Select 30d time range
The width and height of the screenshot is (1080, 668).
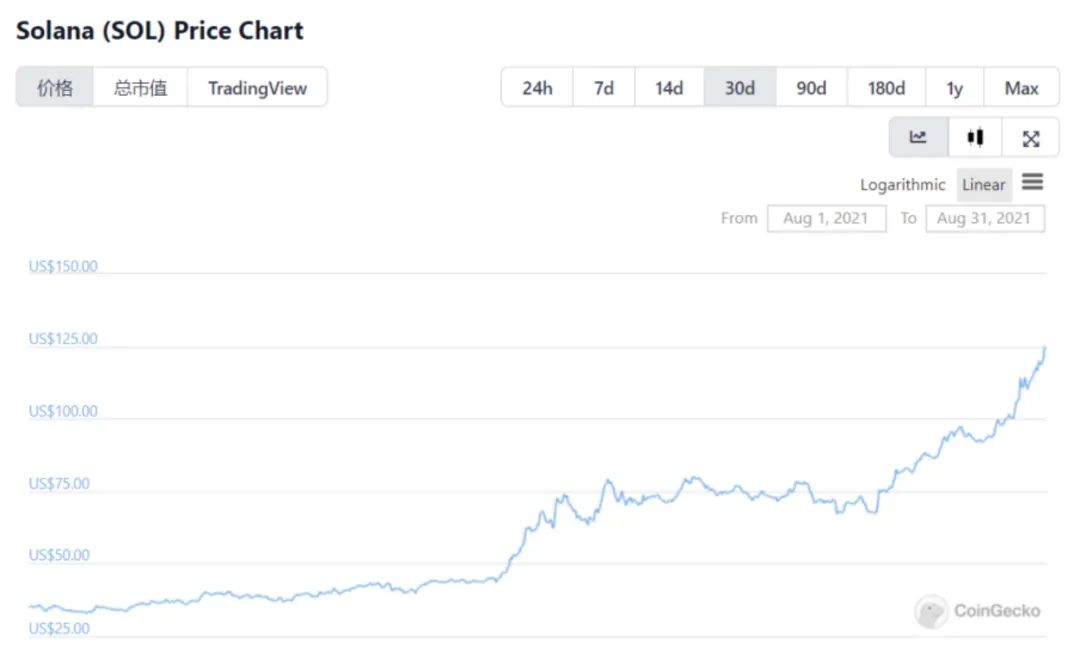[x=740, y=88]
